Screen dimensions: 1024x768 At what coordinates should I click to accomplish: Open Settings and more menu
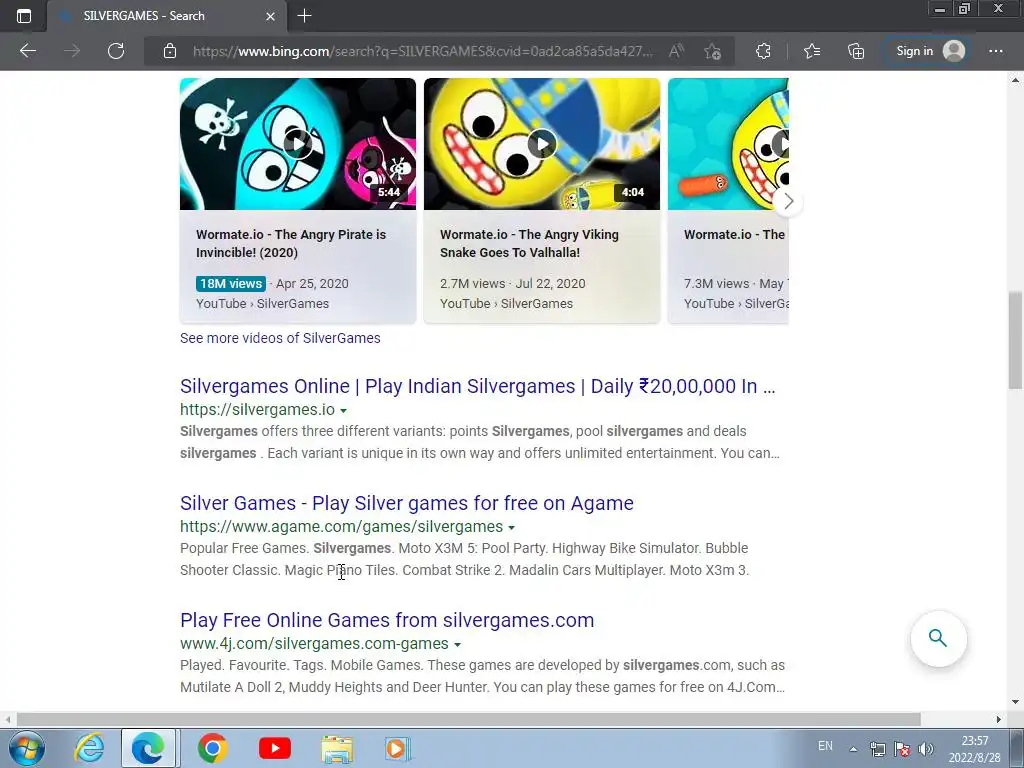tap(996, 51)
